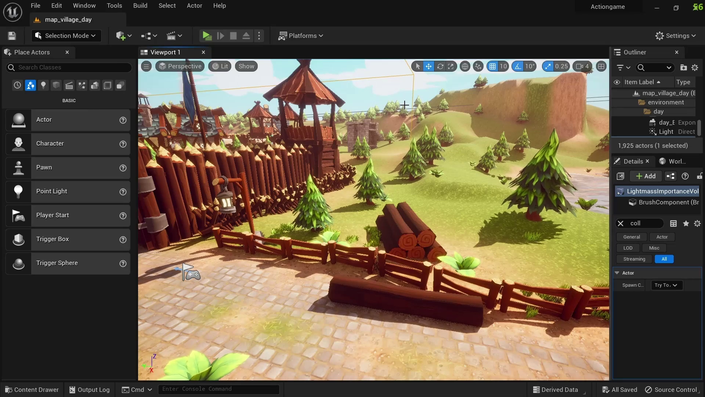Open Details documentation help icon
The height and width of the screenshot is (397, 705).
(685, 176)
